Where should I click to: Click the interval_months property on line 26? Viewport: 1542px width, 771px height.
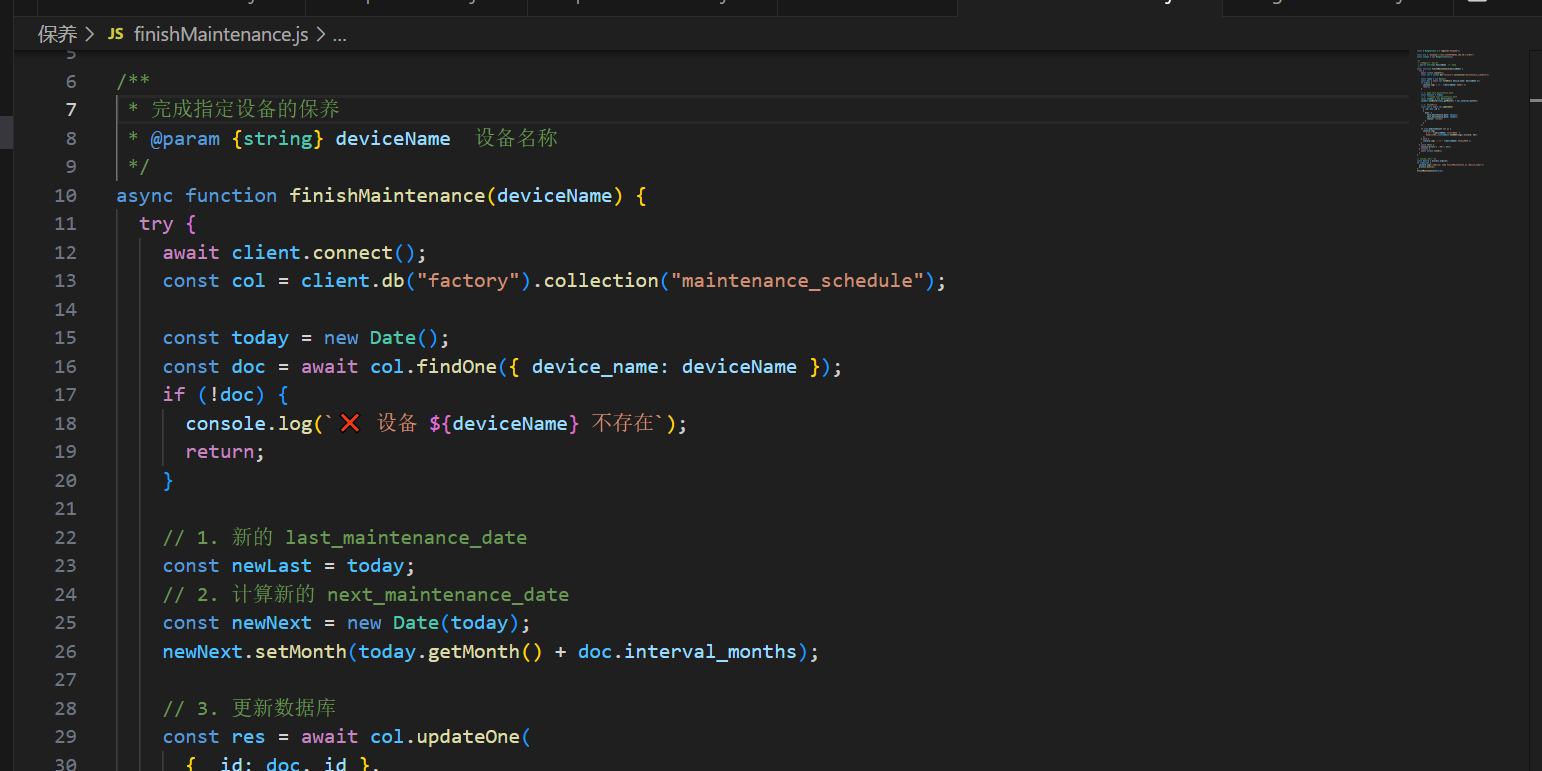(x=710, y=651)
